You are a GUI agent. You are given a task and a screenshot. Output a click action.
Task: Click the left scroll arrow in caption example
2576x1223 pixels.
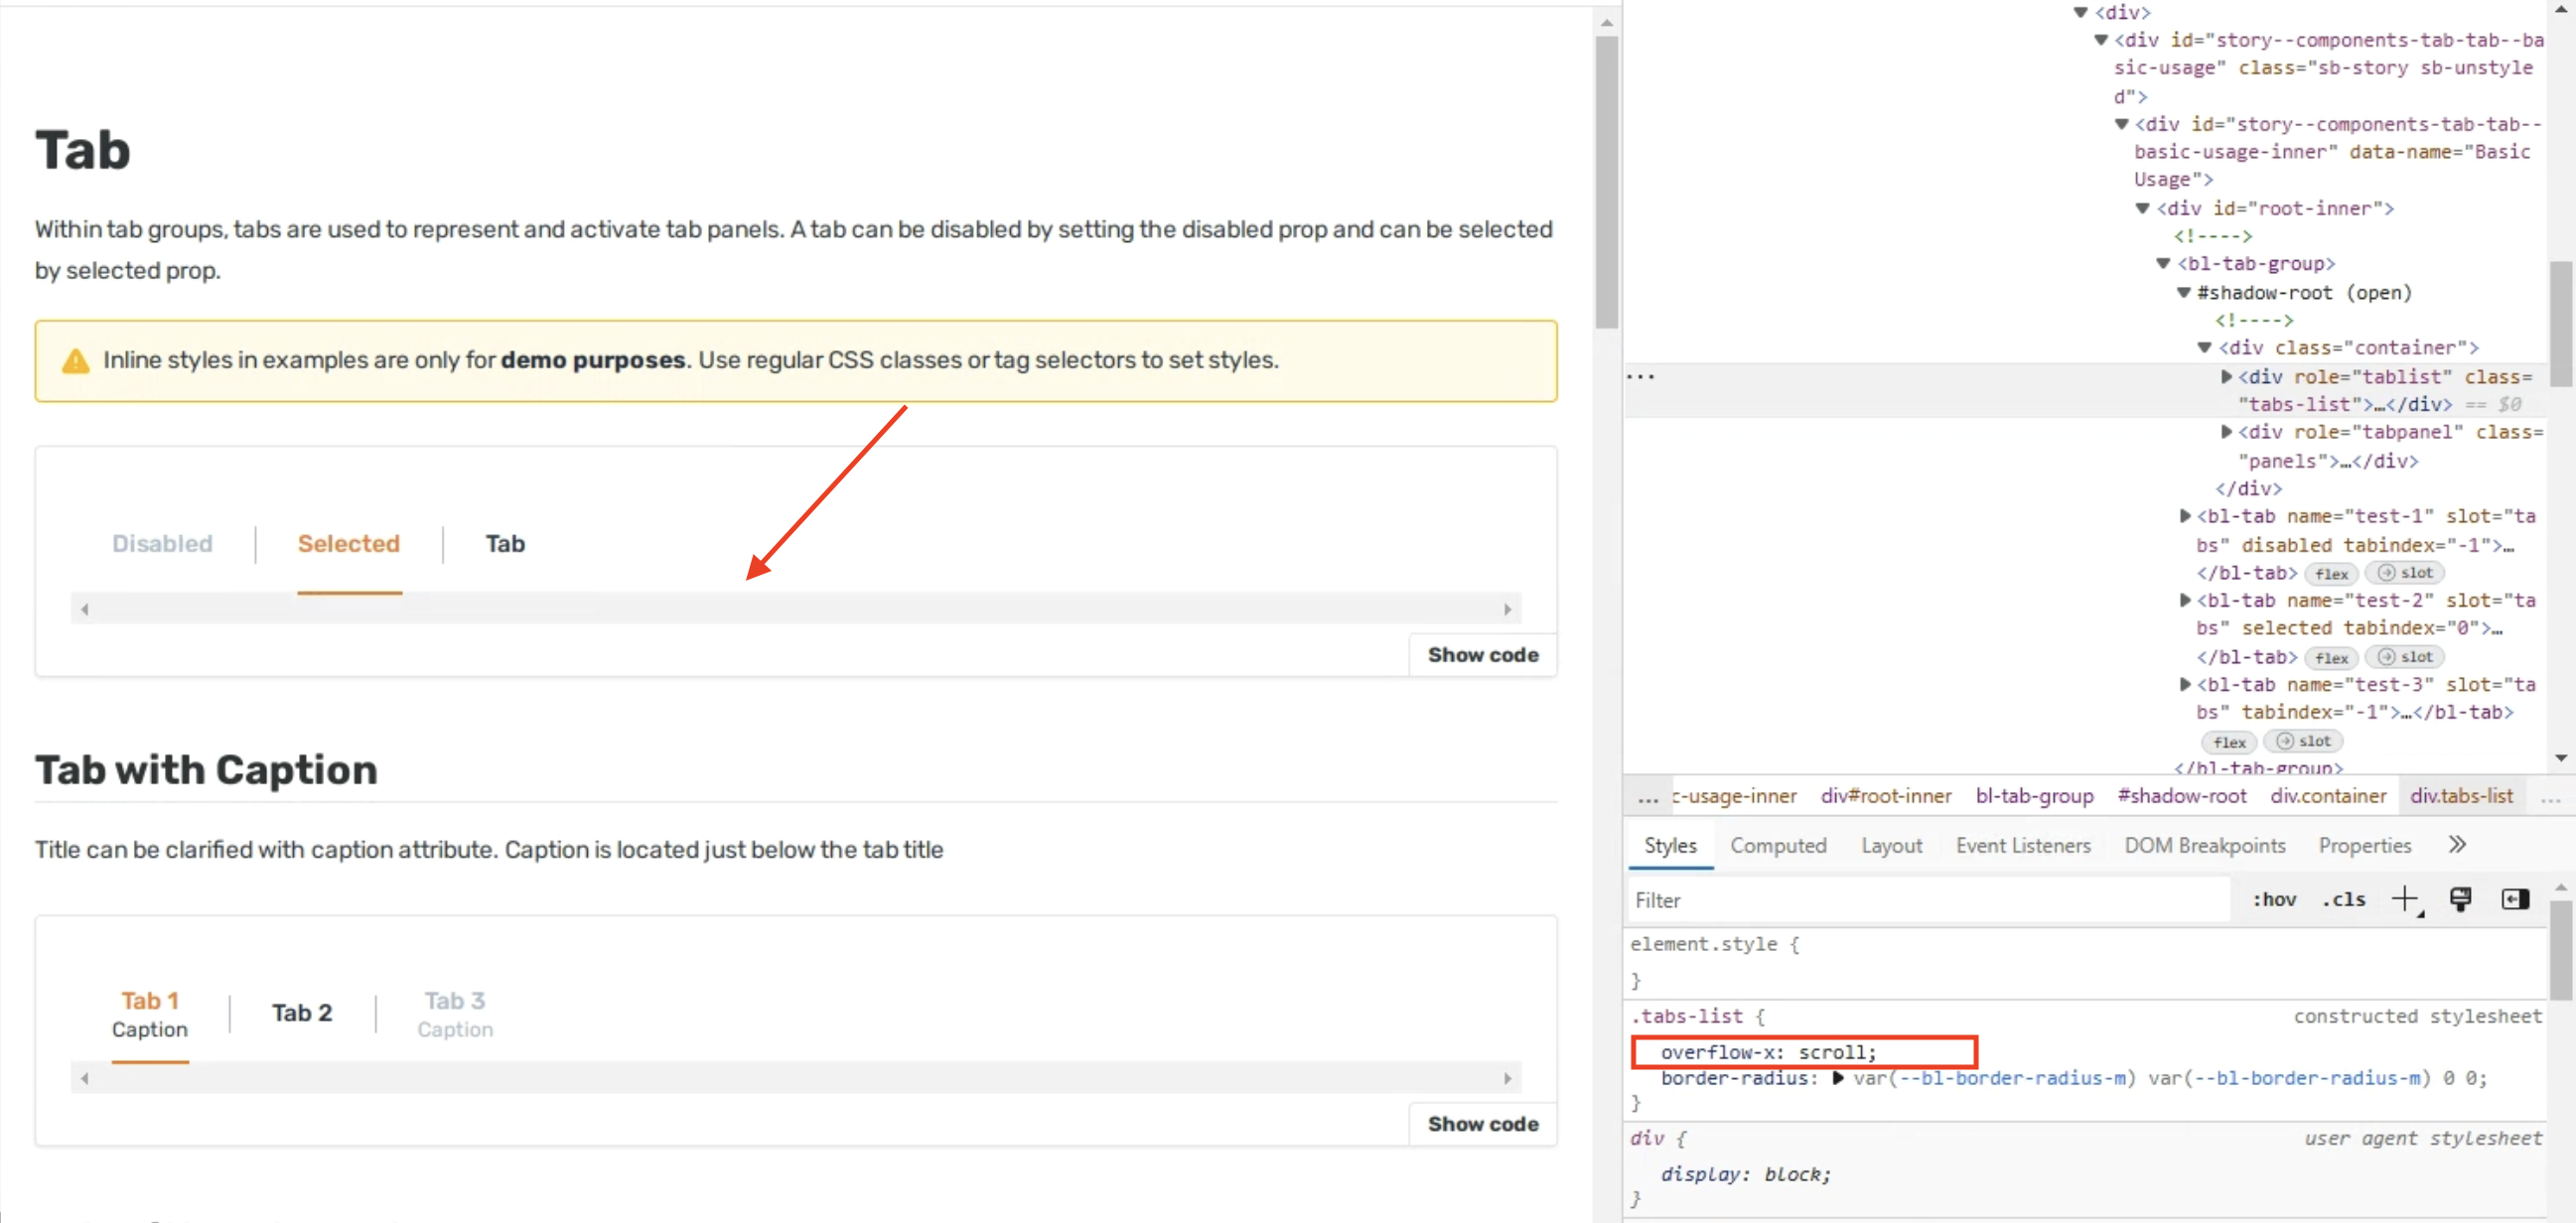click(85, 1078)
